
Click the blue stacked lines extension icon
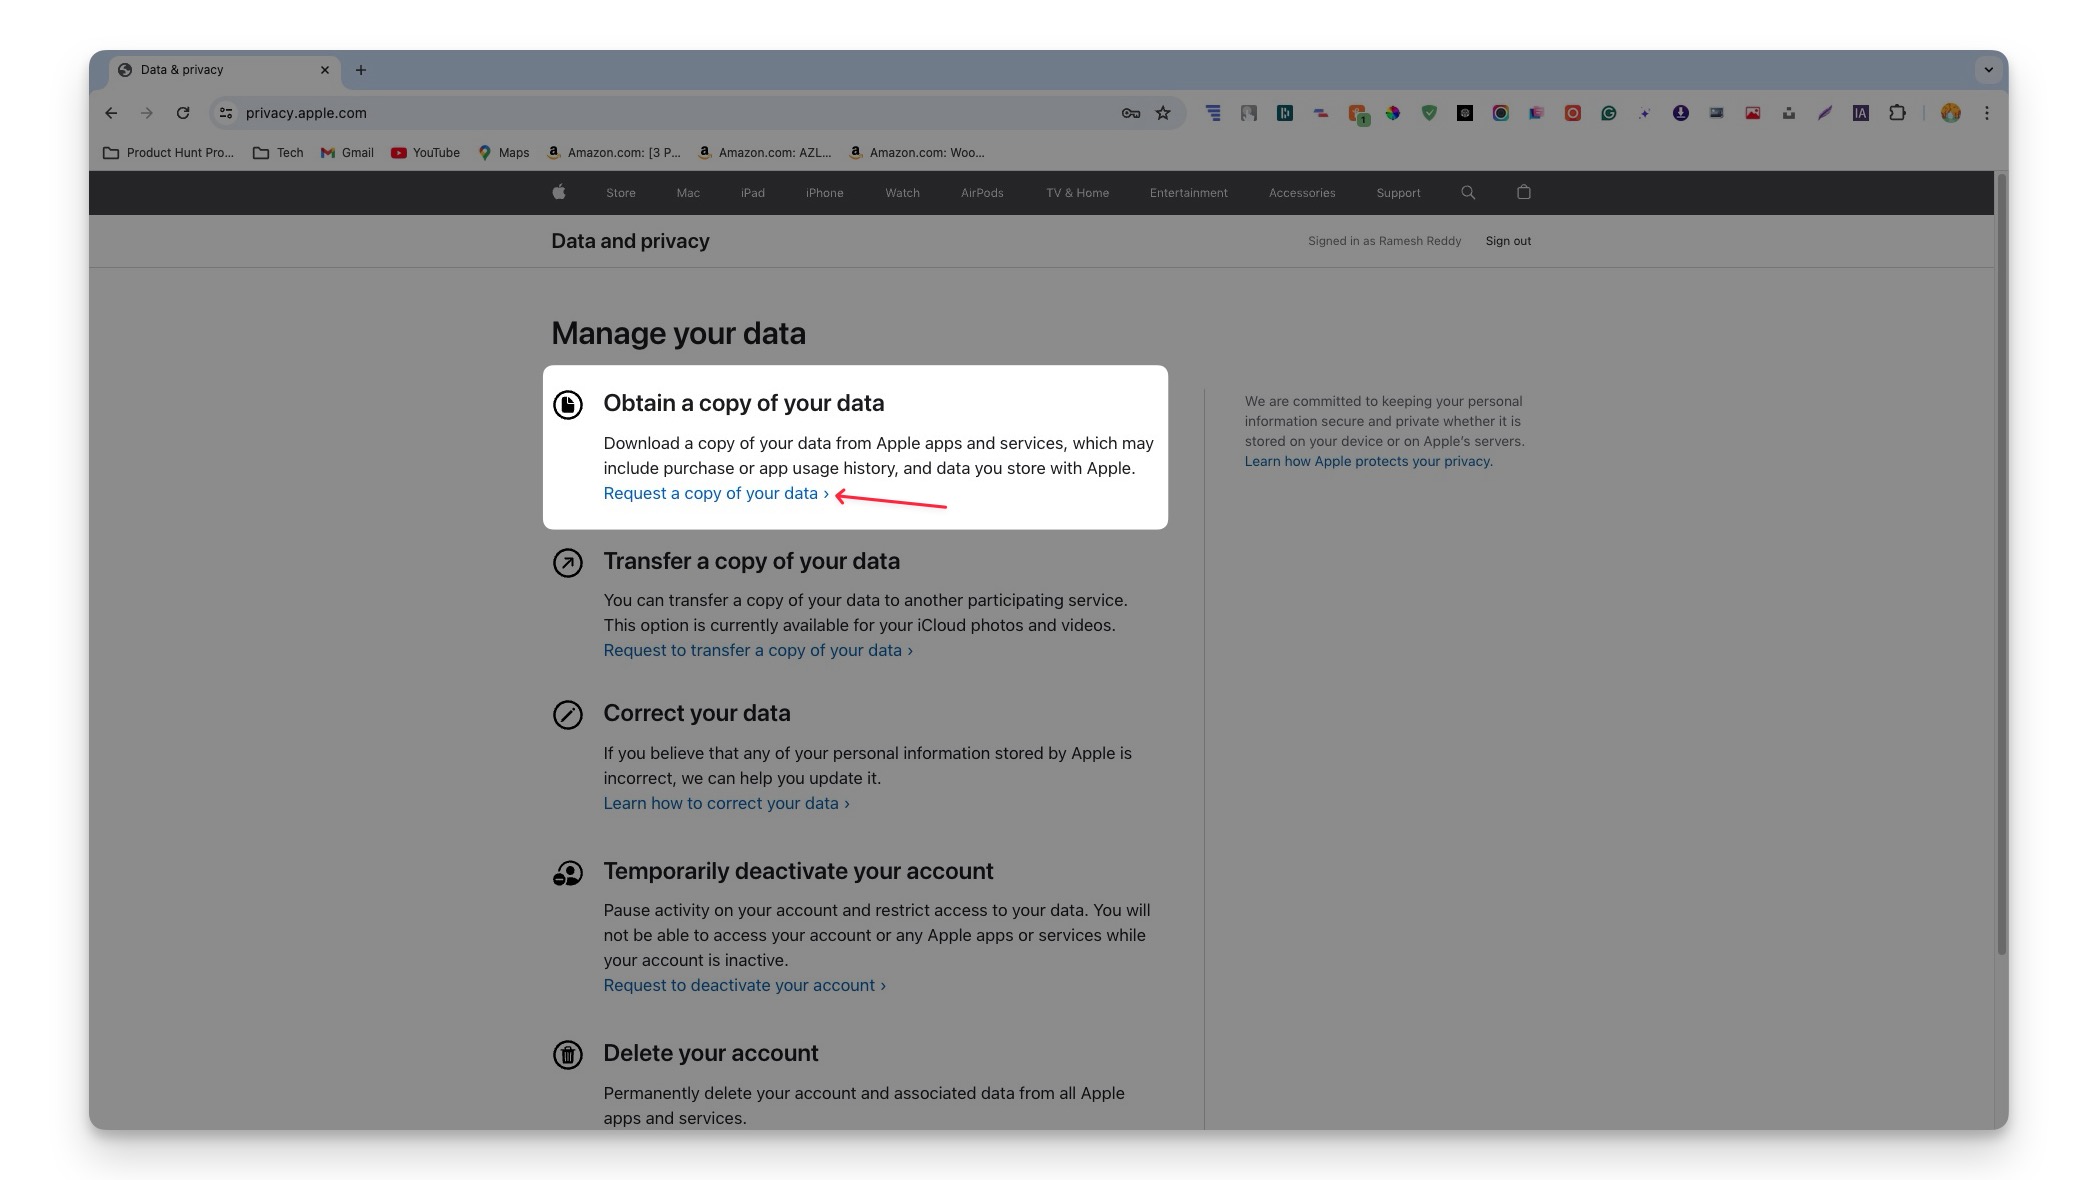click(1213, 113)
